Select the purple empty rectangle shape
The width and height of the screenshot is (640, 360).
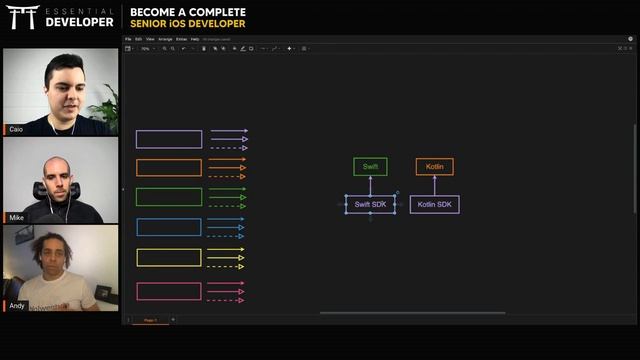(x=169, y=139)
